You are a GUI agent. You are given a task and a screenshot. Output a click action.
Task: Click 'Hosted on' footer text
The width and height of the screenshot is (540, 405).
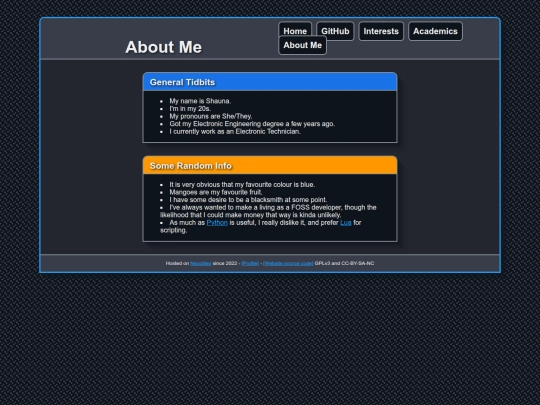[x=177, y=263]
